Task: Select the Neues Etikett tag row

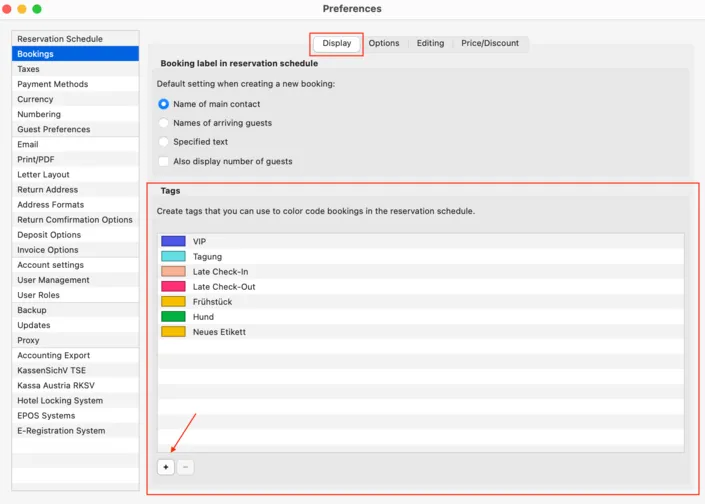Action: click(x=421, y=332)
